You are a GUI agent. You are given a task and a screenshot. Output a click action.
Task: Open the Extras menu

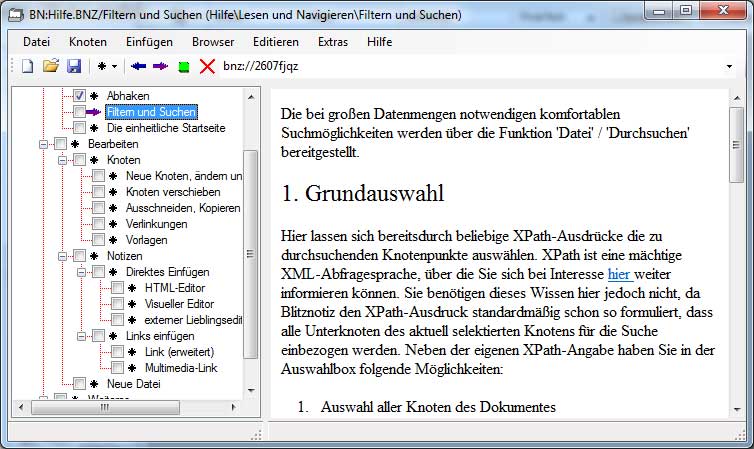coord(333,42)
